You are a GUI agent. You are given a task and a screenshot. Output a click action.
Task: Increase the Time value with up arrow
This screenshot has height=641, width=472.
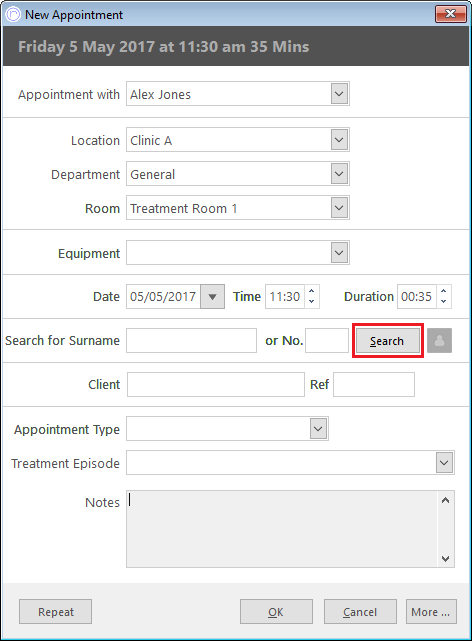pos(311,291)
